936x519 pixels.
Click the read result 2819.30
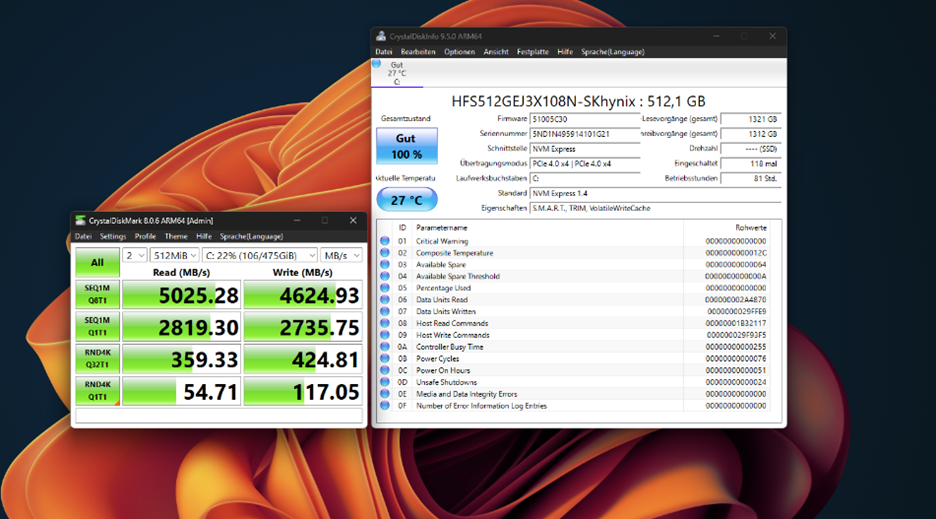[181, 327]
